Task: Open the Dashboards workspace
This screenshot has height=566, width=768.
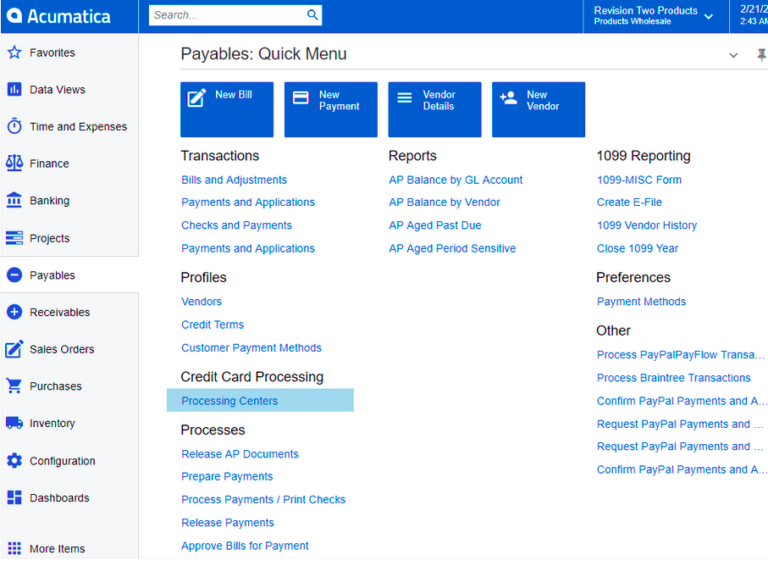Action: pyautogui.click(x=59, y=498)
